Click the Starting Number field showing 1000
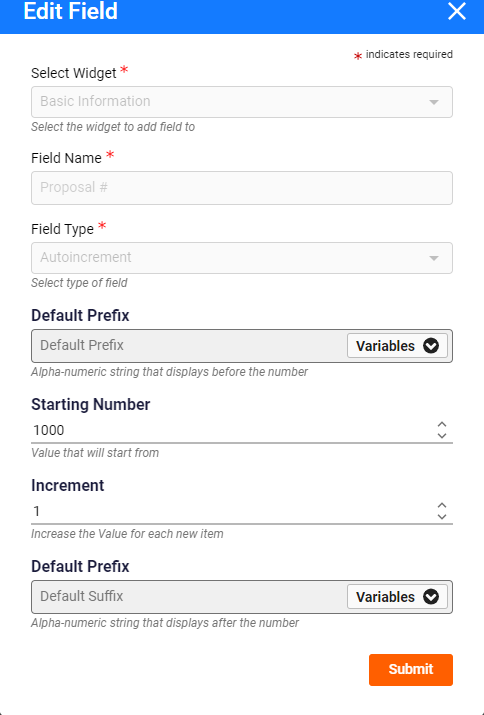This screenshot has height=715, width=484. [233, 430]
